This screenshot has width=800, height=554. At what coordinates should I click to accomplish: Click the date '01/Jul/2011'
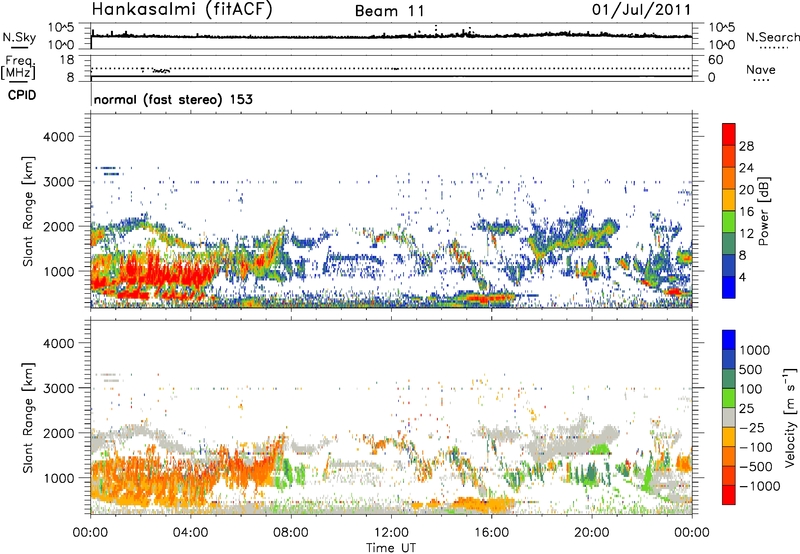641,10
